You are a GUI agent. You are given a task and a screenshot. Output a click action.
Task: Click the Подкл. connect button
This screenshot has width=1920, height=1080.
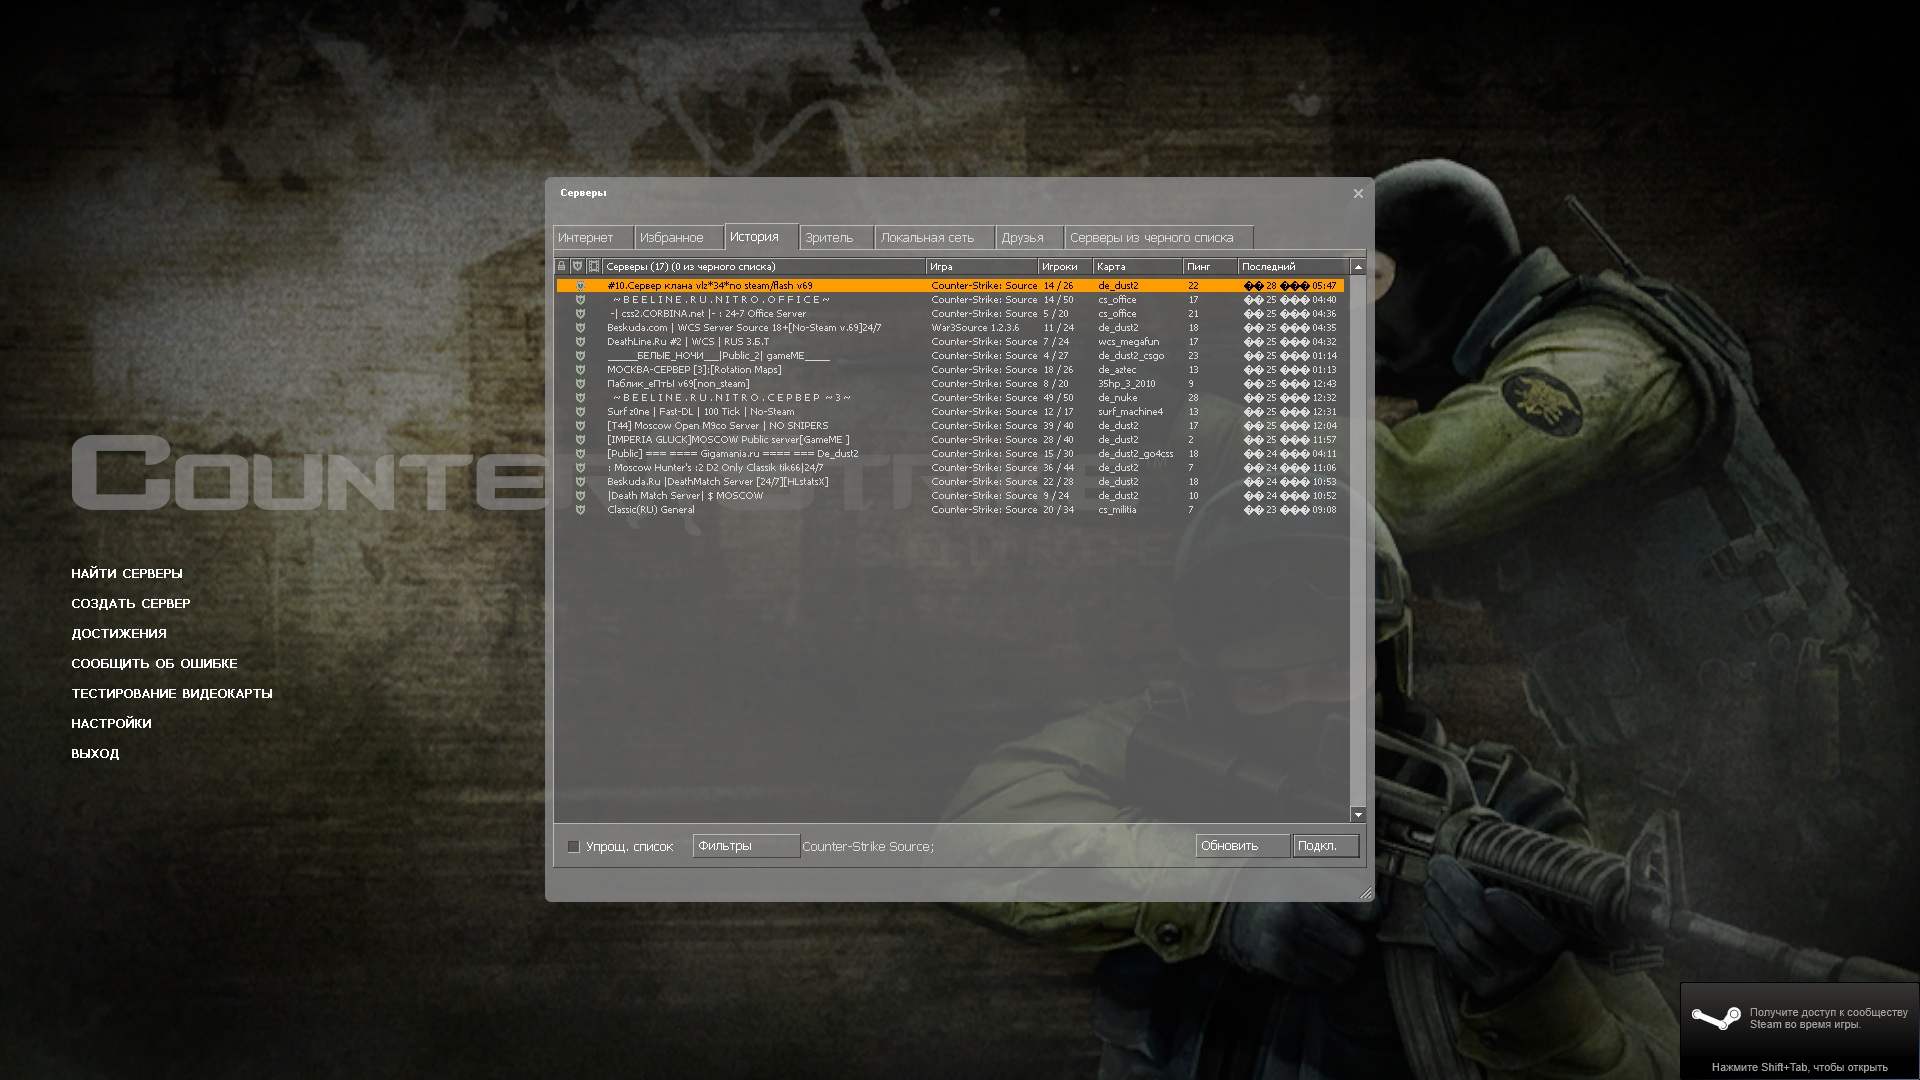1324,846
